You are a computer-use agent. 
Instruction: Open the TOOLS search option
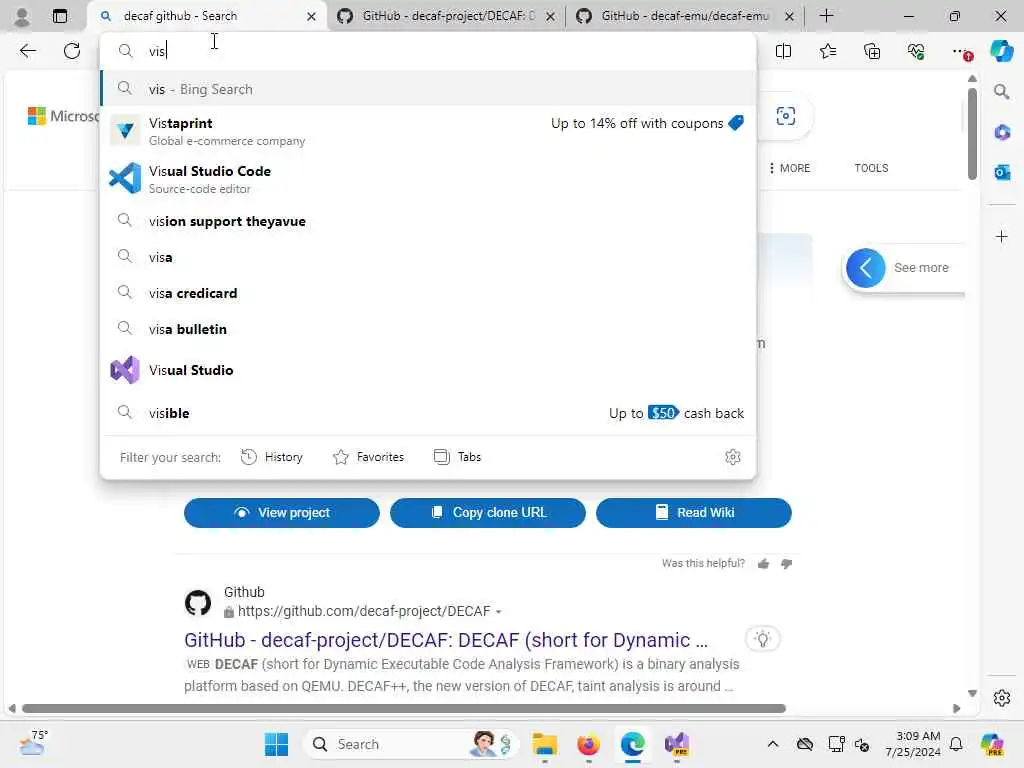click(871, 168)
